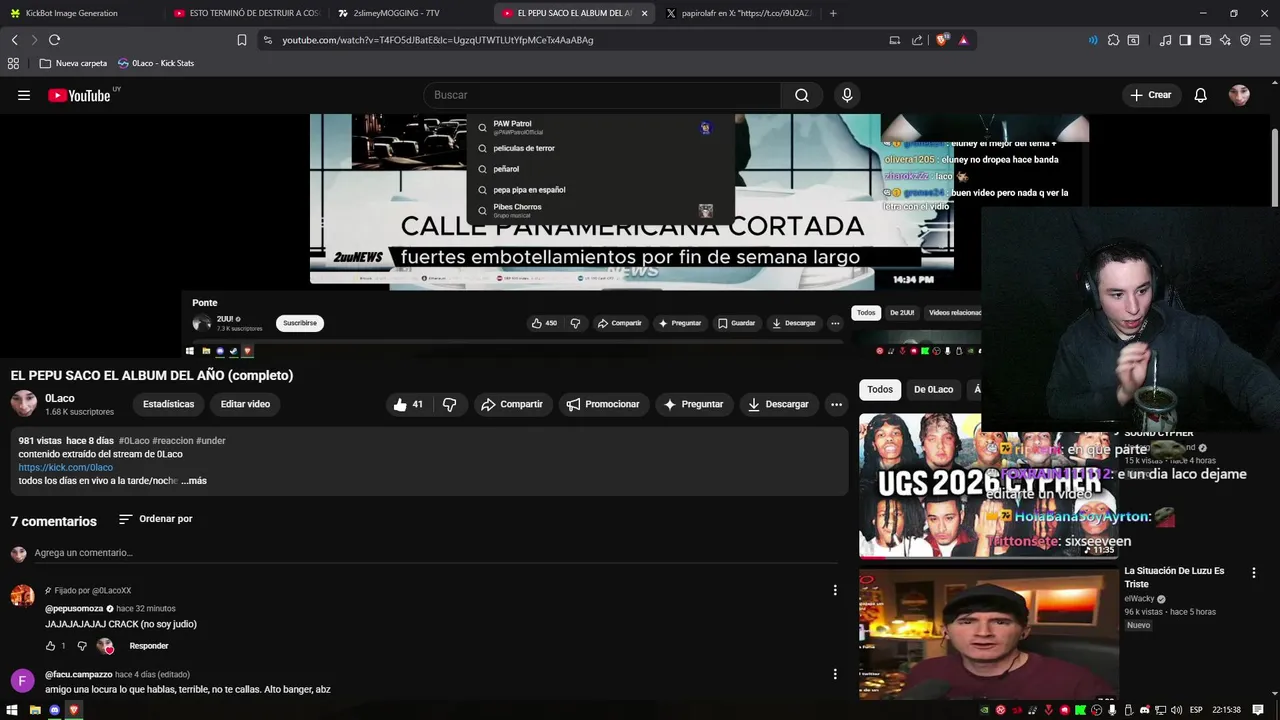Click the browser address bar URL
Viewport: 1280px width, 720px height.
point(438,40)
